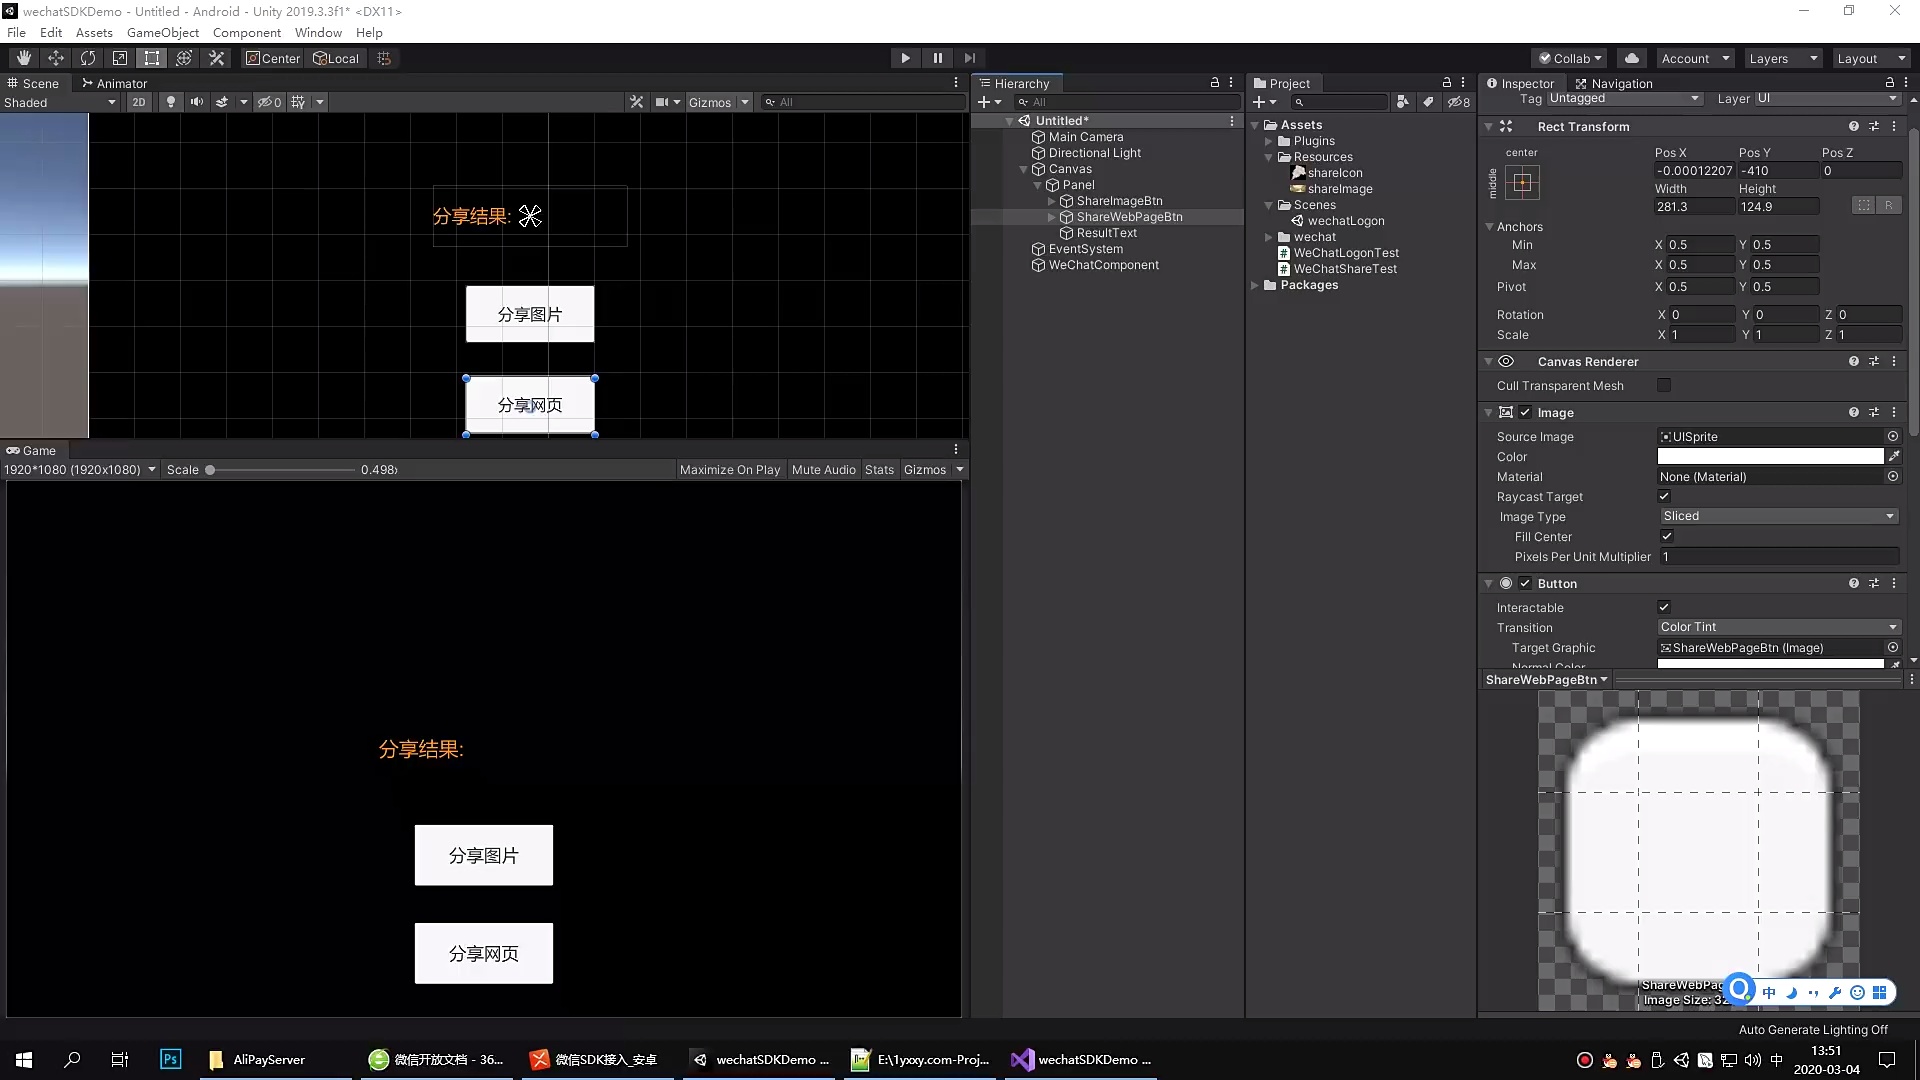Screen dimensions: 1920x1080
Task: Toggle Cull Transparent Mesh checkbox
Action: 1664,385
